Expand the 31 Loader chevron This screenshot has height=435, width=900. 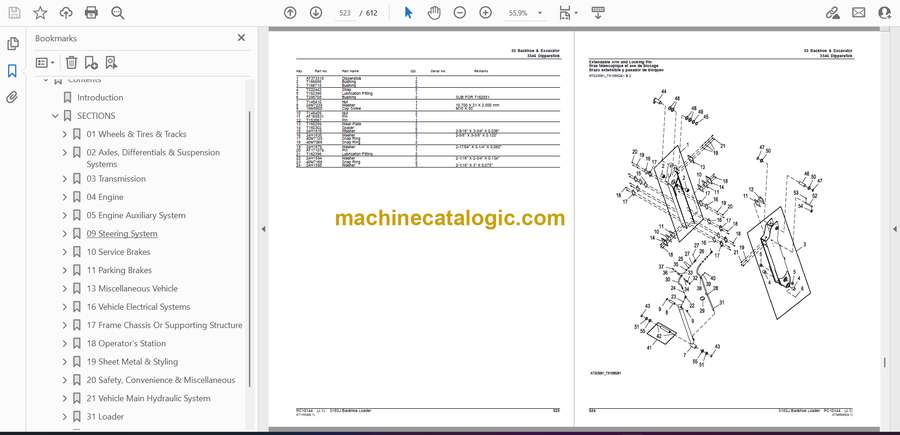(x=64, y=417)
